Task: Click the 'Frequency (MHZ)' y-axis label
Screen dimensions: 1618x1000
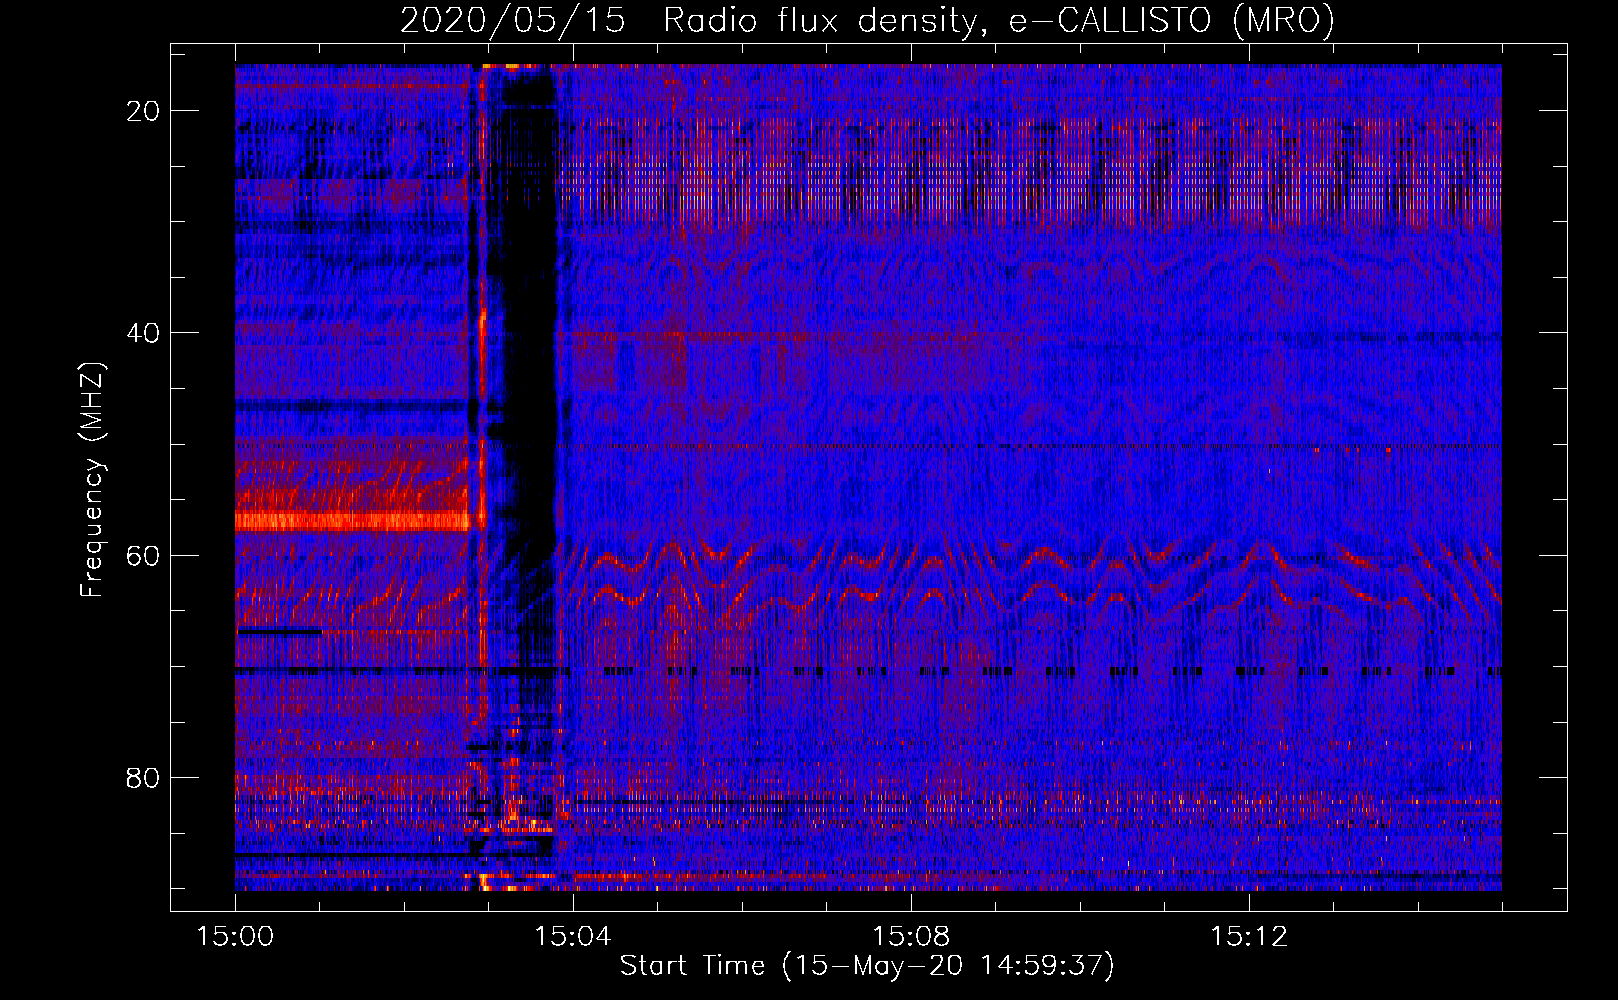Action: pyautogui.click(x=92, y=479)
